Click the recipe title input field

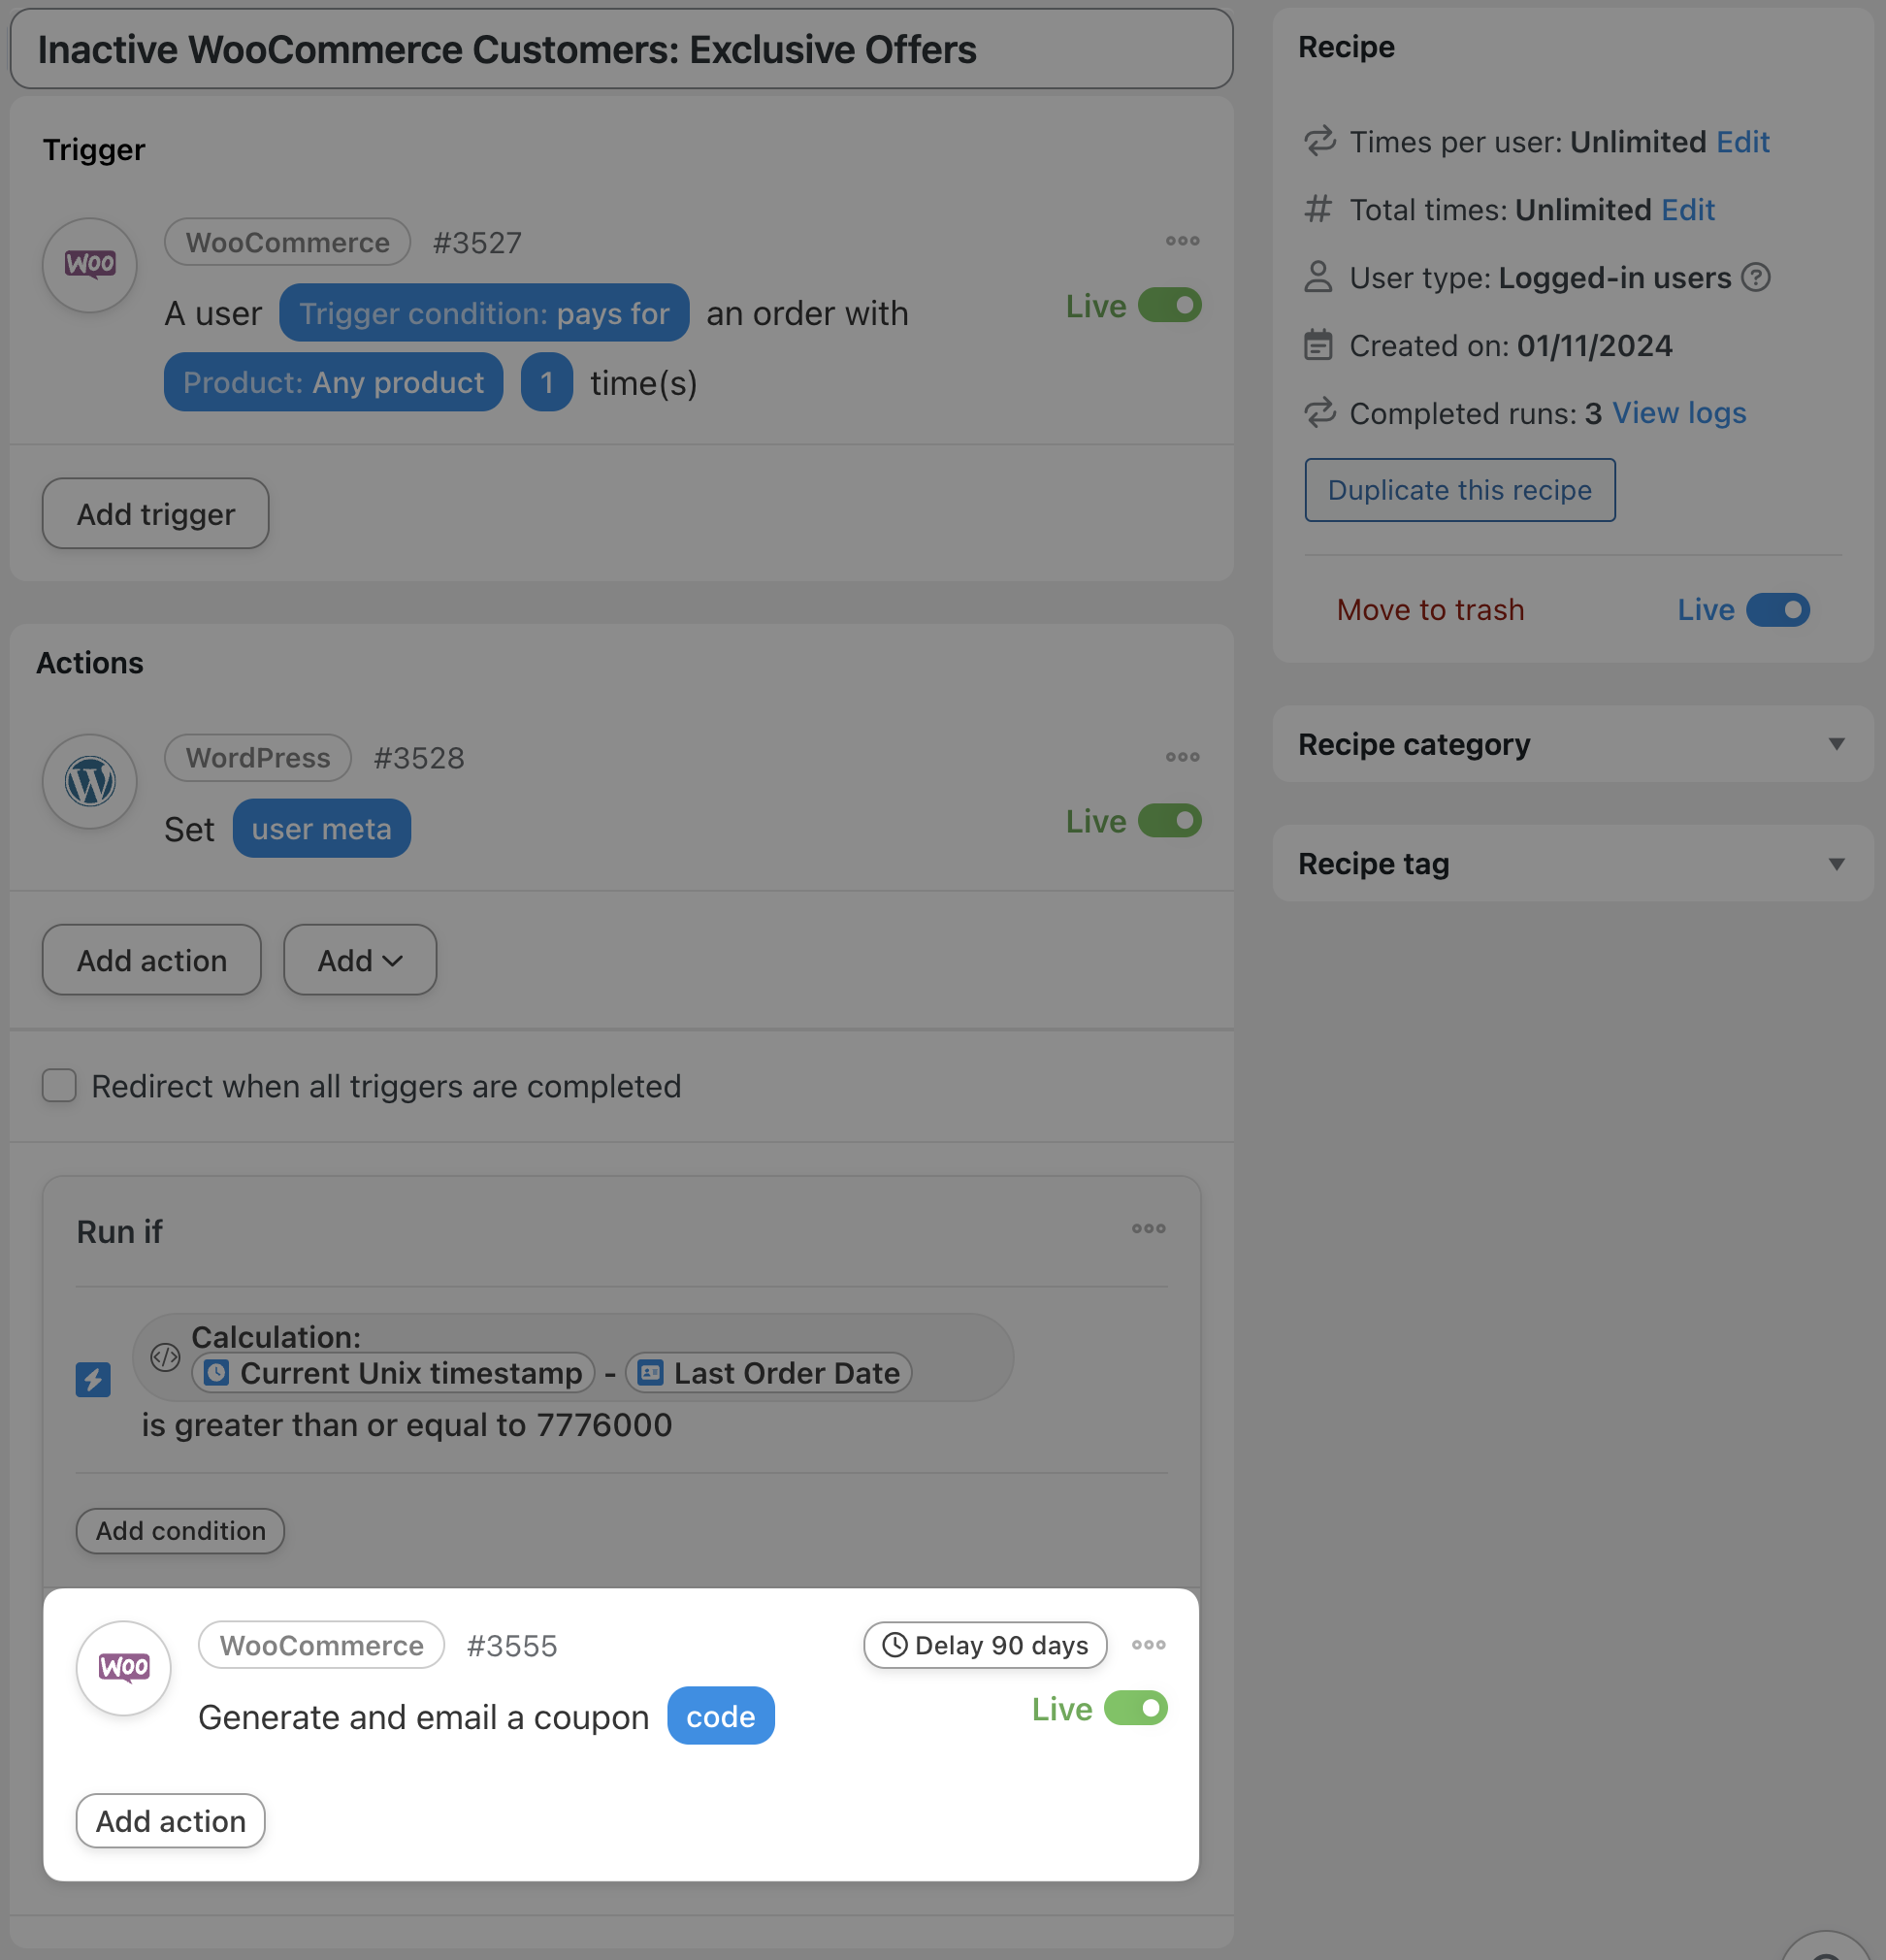click(621, 49)
